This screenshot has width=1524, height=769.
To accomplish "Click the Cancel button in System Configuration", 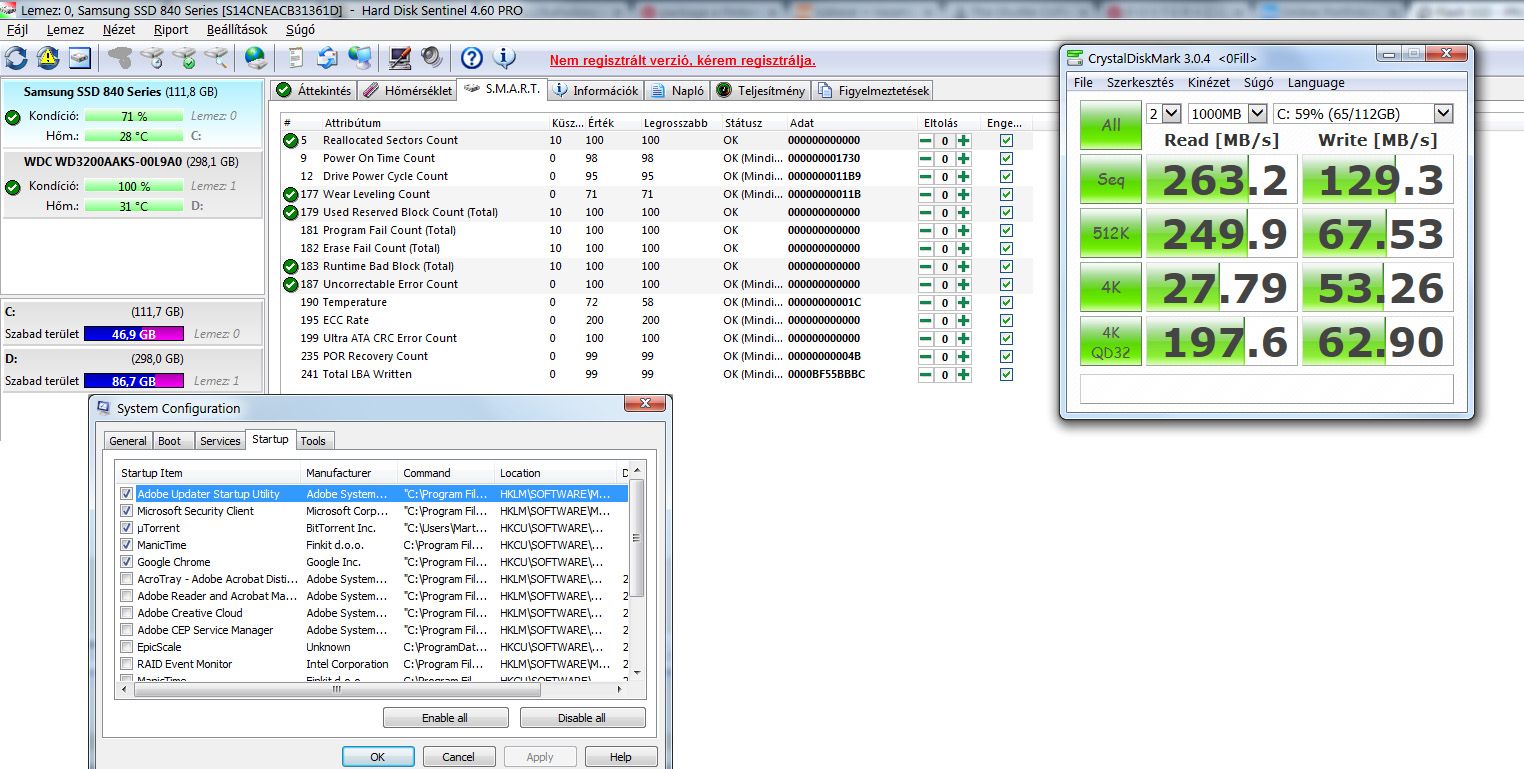I will pyautogui.click(x=459, y=757).
